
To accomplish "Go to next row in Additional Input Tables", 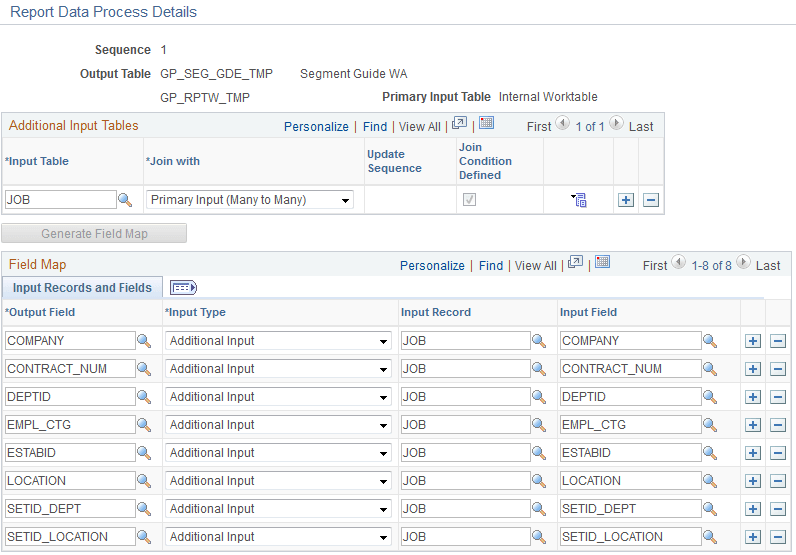I will (616, 123).
